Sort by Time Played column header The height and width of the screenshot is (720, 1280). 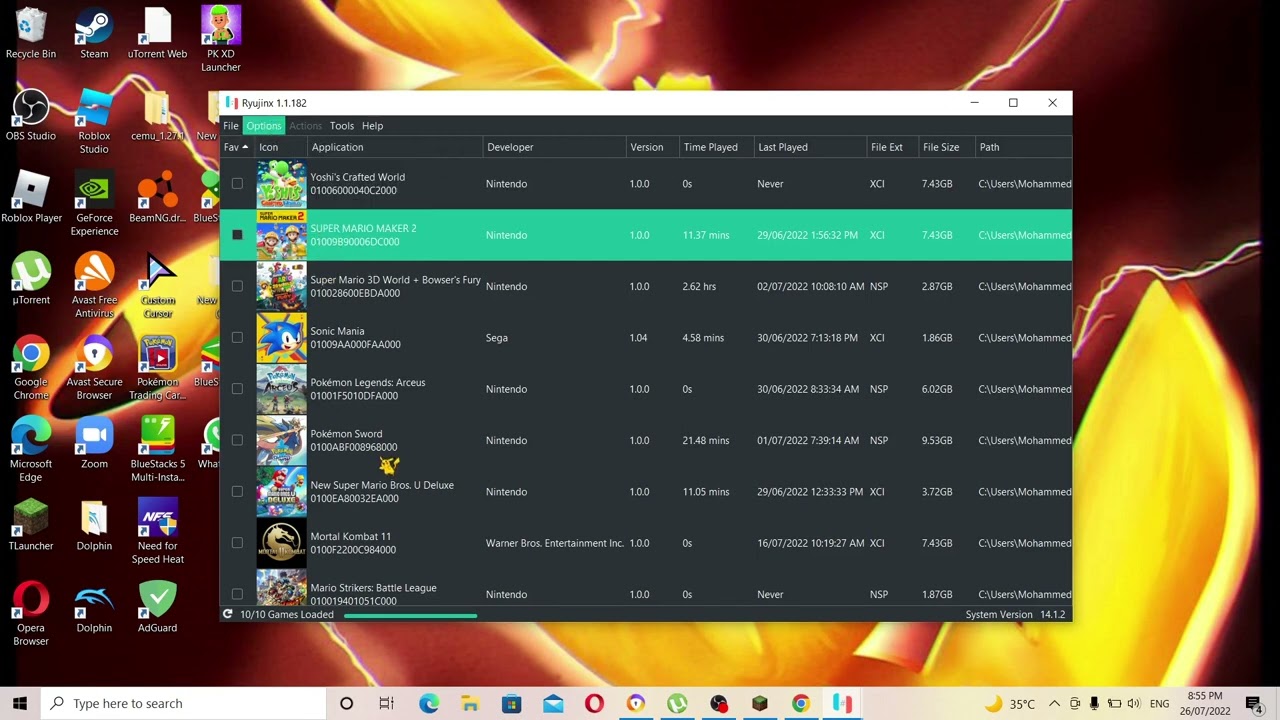[x=716, y=147]
